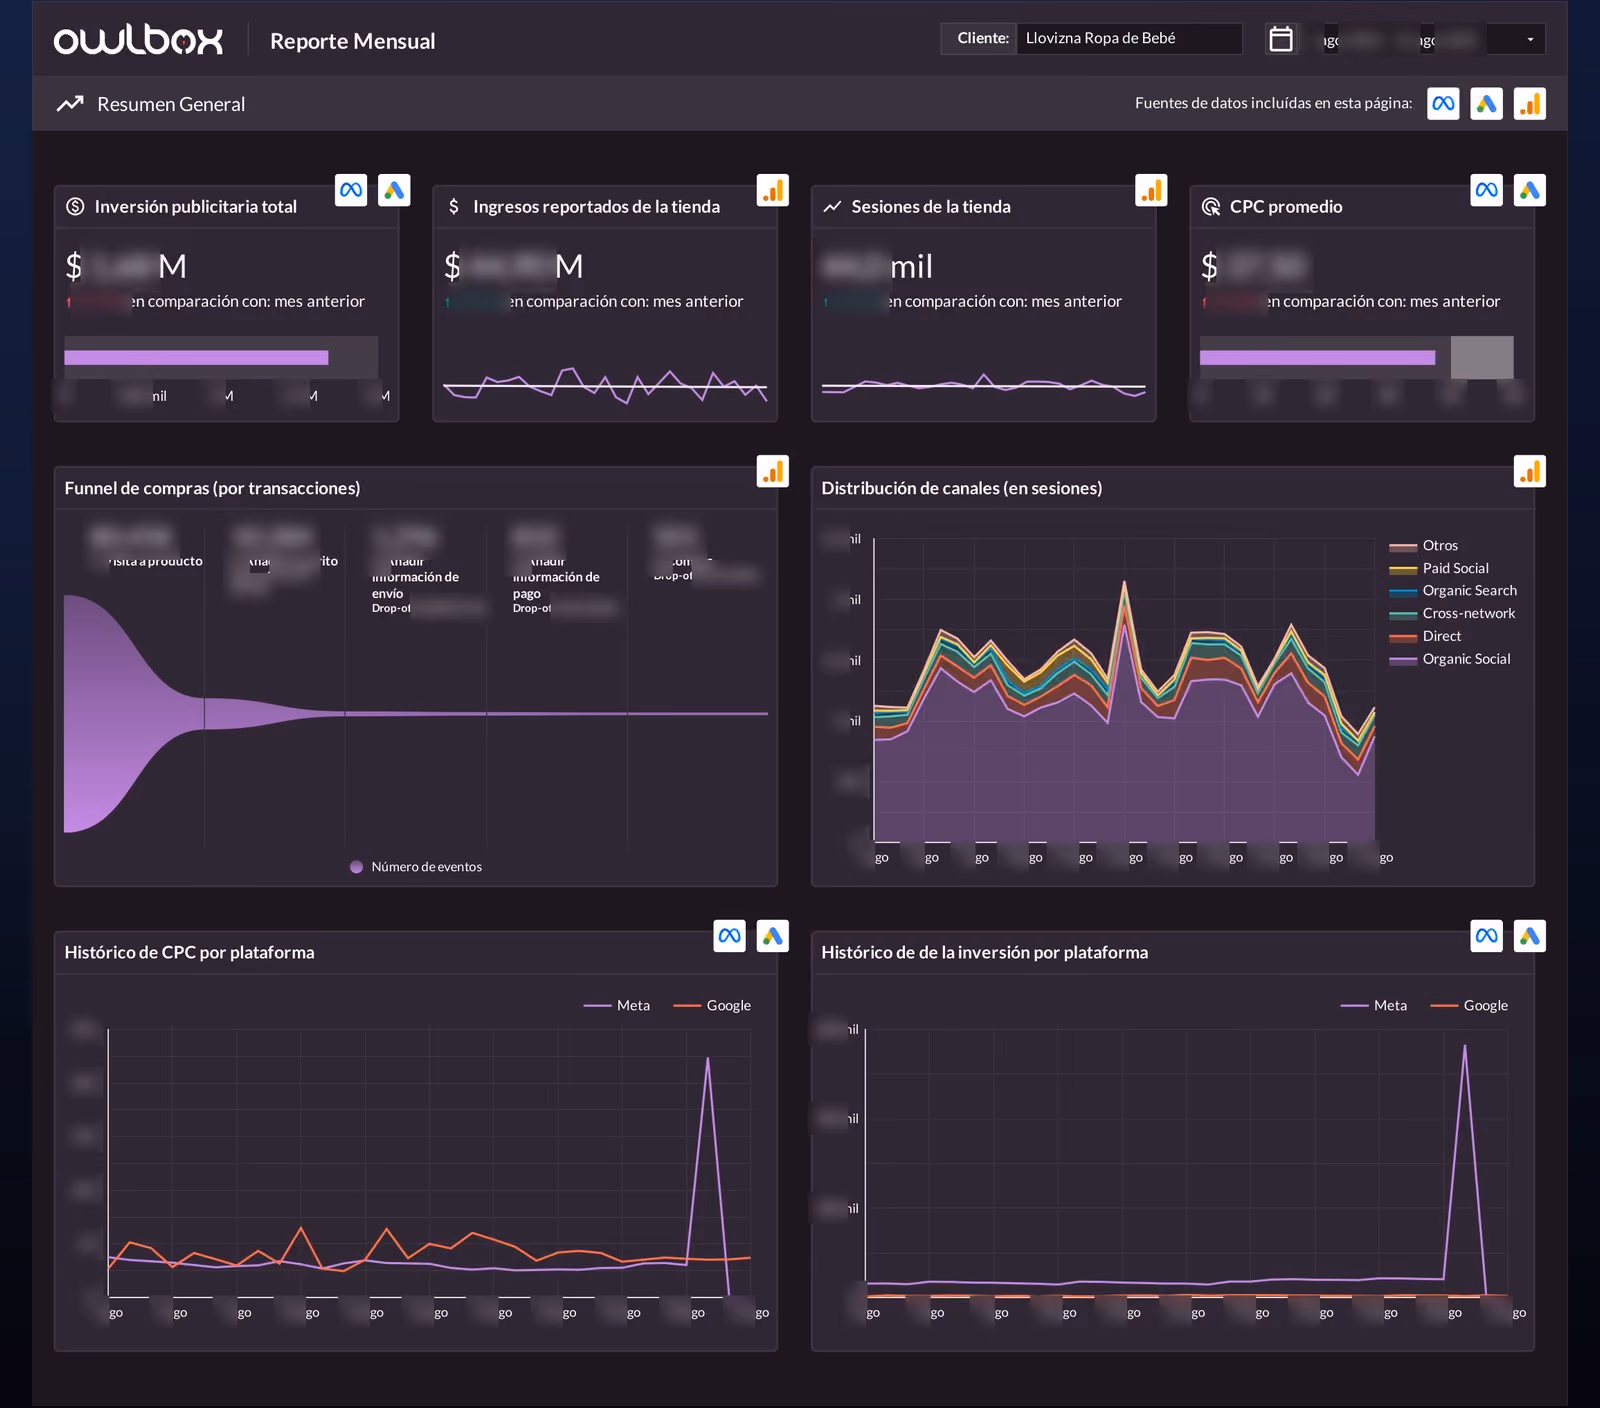Toggle Meta series in inversión por plataforma legend
This screenshot has height=1408, width=1600.
pos(1374,1005)
